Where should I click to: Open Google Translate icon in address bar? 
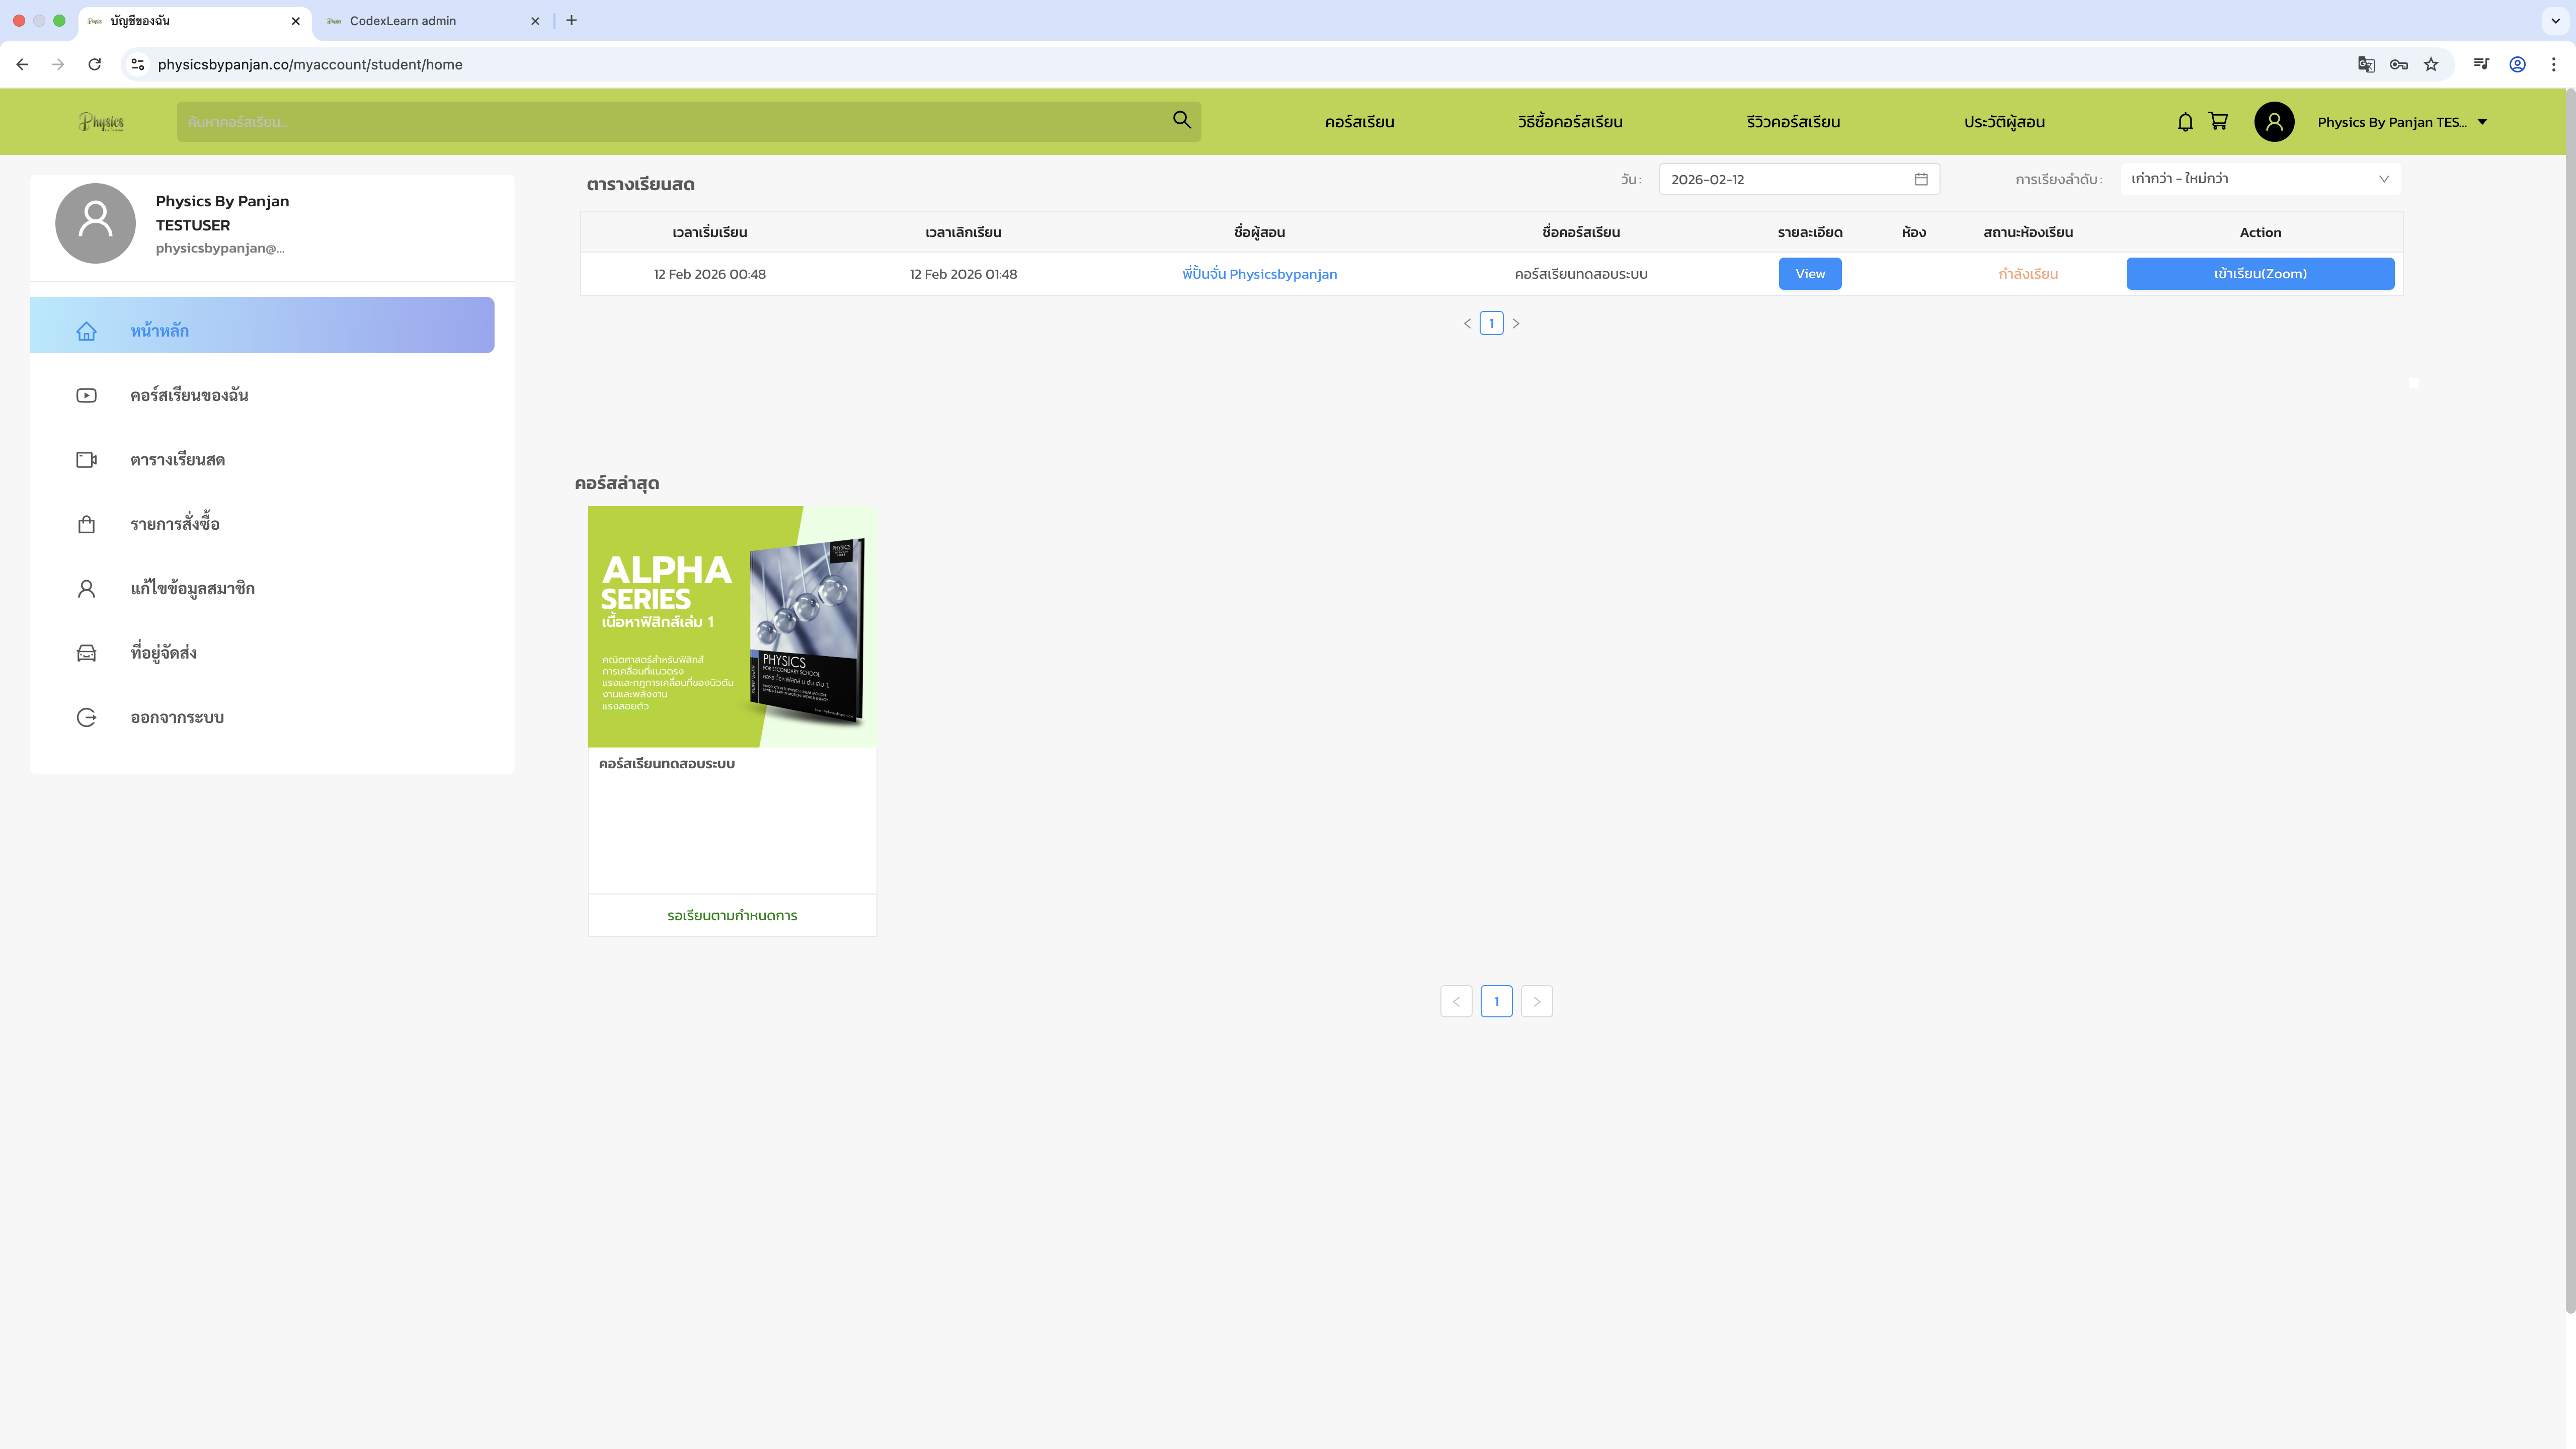[2366, 64]
